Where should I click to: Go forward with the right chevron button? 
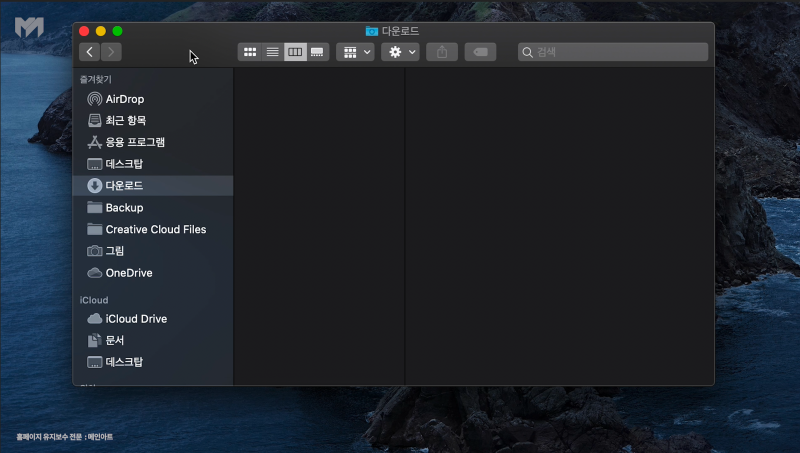click(111, 52)
